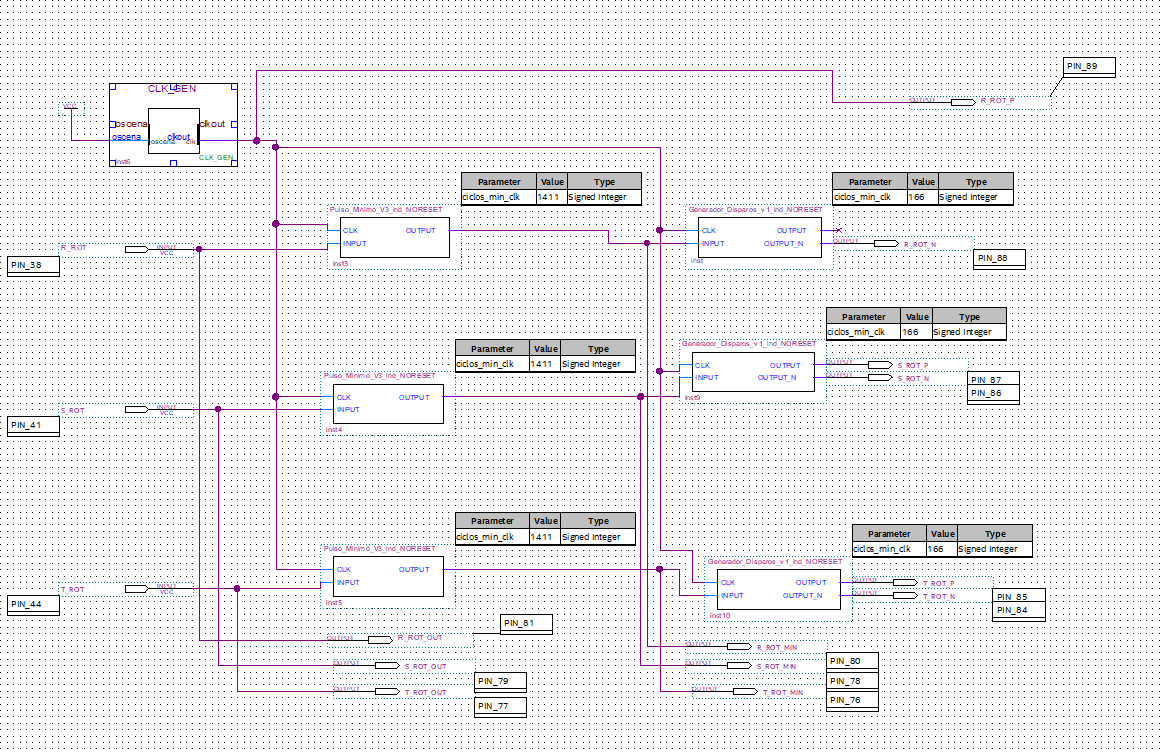The width and height of the screenshot is (1163, 753).
Task: Select the T_ROT_OUT output pin symbol
Action: pyautogui.click(x=386, y=691)
